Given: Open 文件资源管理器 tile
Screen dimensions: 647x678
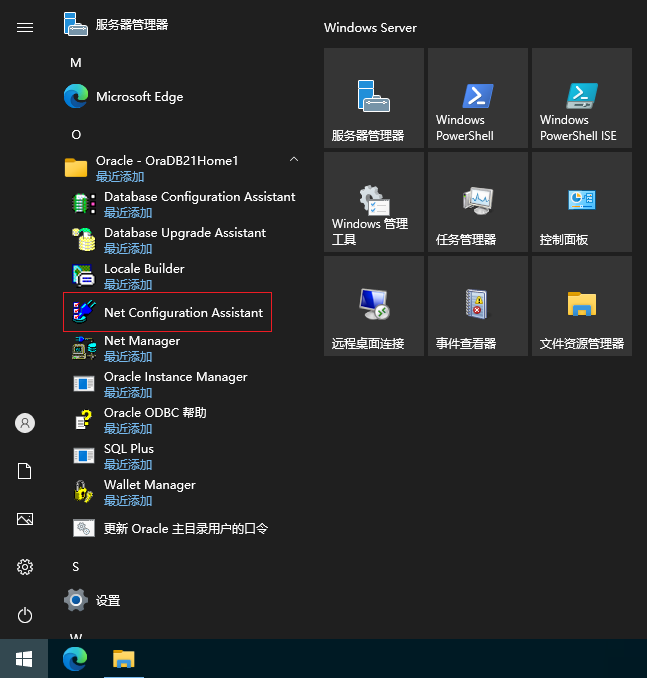Looking at the screenshot, I should point(582,306).
